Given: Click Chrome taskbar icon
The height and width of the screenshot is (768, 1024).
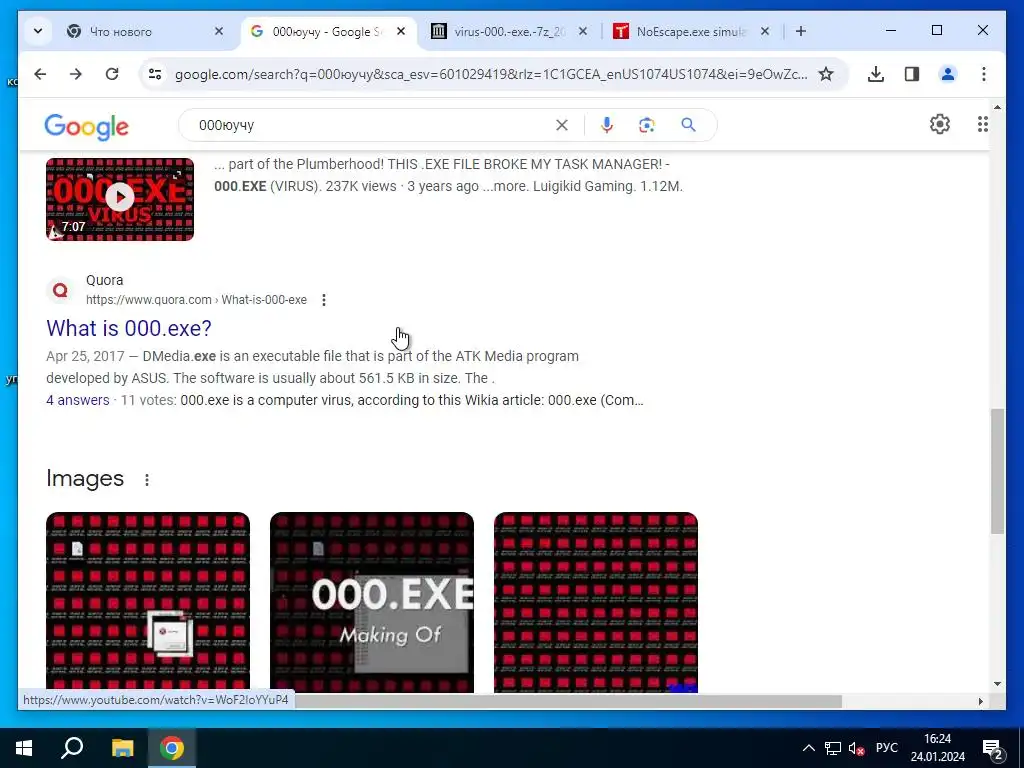Looking at the screenshot, I should pyautogui.click(x=172, y=748).
